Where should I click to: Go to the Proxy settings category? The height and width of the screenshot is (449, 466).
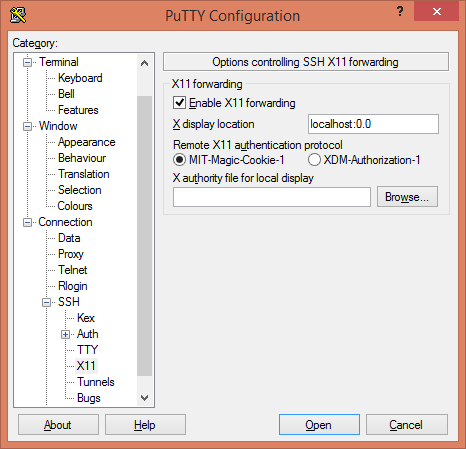click(x=71, y=254)
